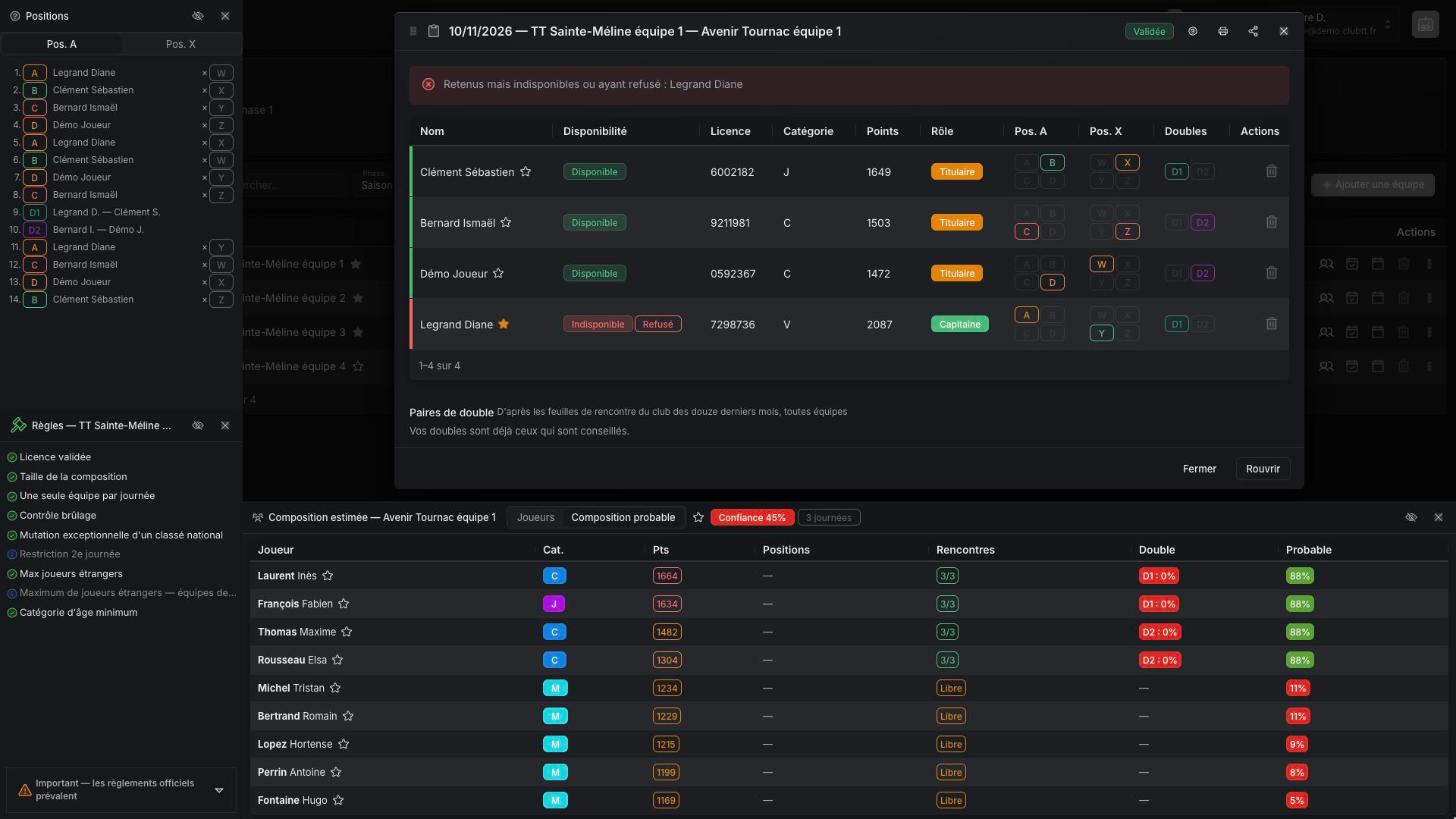Click the share icon in dialog header

pos(1253,31)
